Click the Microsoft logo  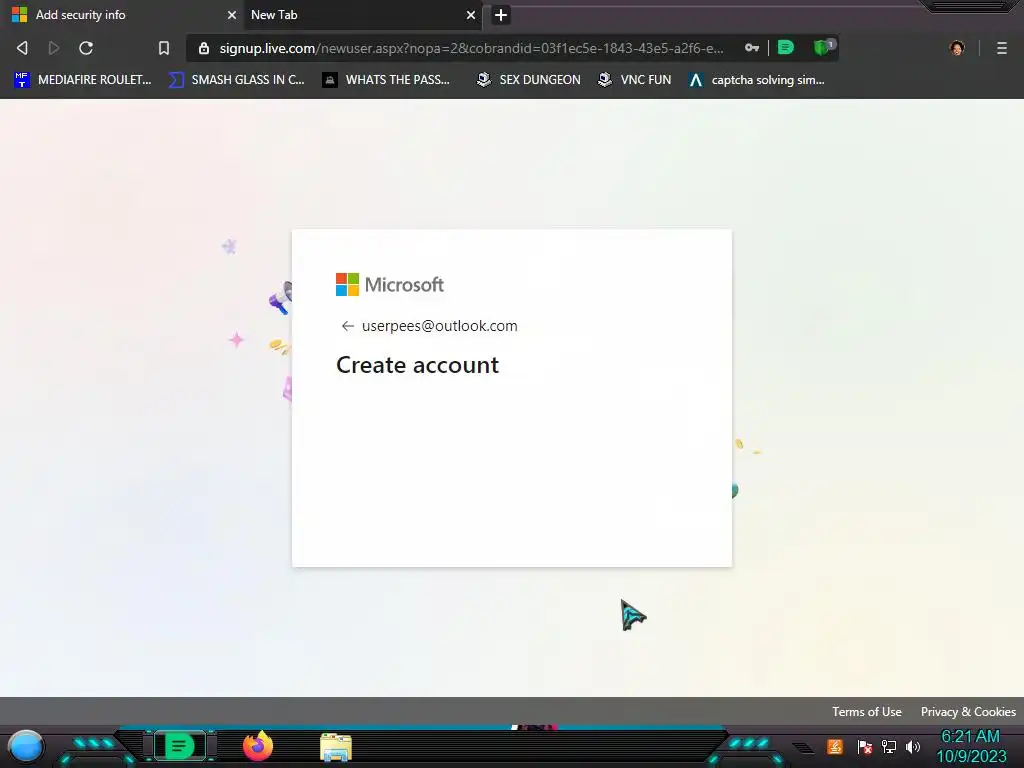pyautogui.click(x=390, y=285)
